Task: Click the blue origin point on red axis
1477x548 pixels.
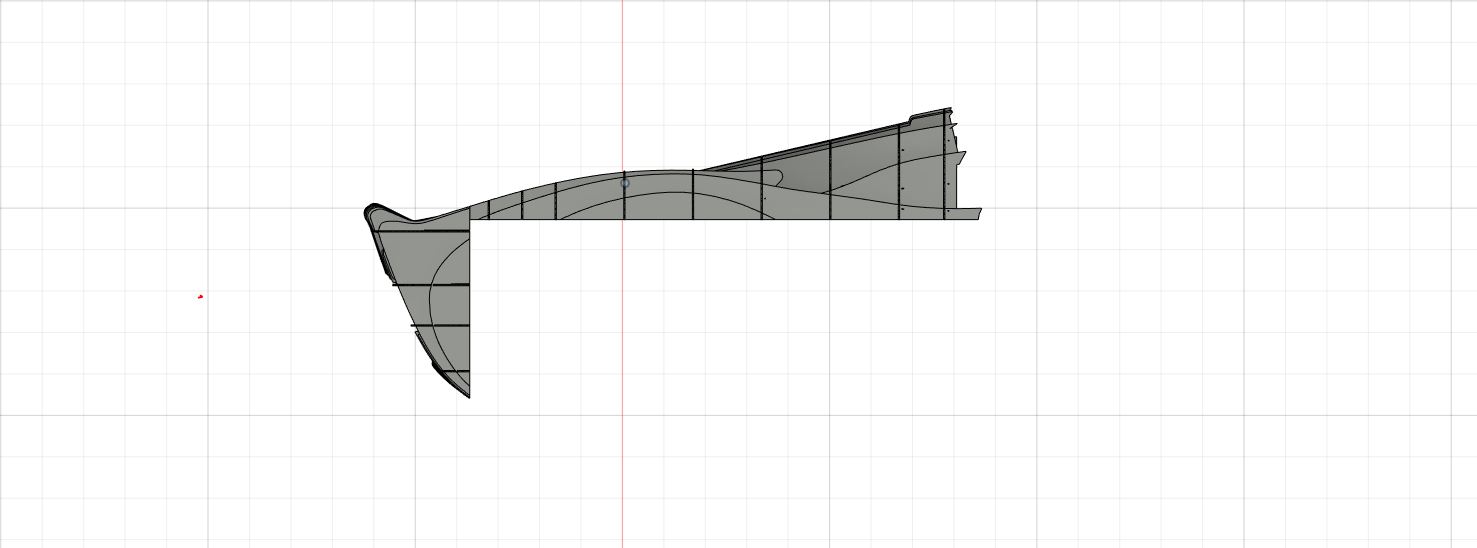Action: [625, 183]
